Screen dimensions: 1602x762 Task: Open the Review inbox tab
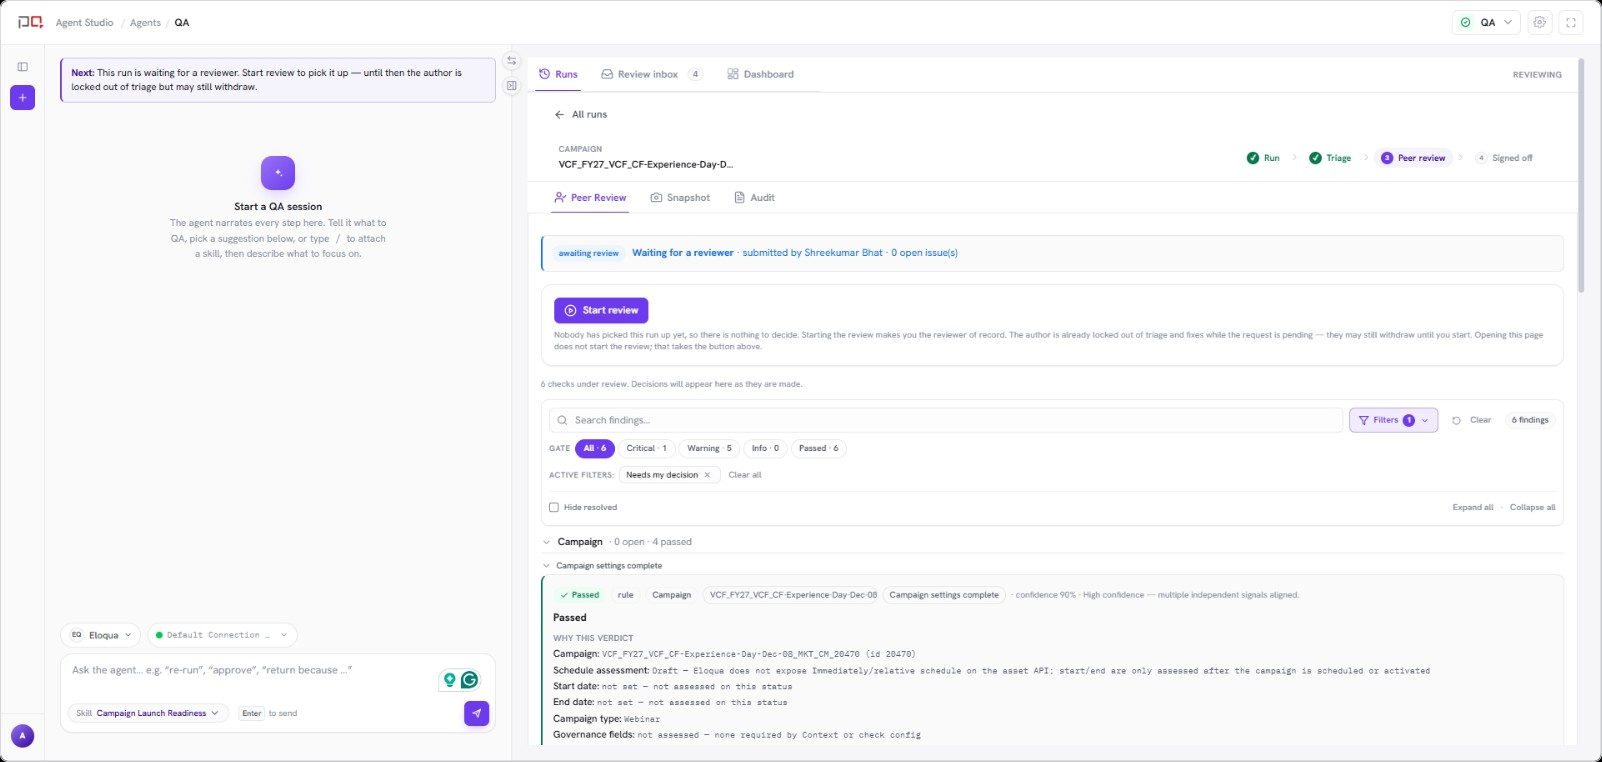[651, 74]
